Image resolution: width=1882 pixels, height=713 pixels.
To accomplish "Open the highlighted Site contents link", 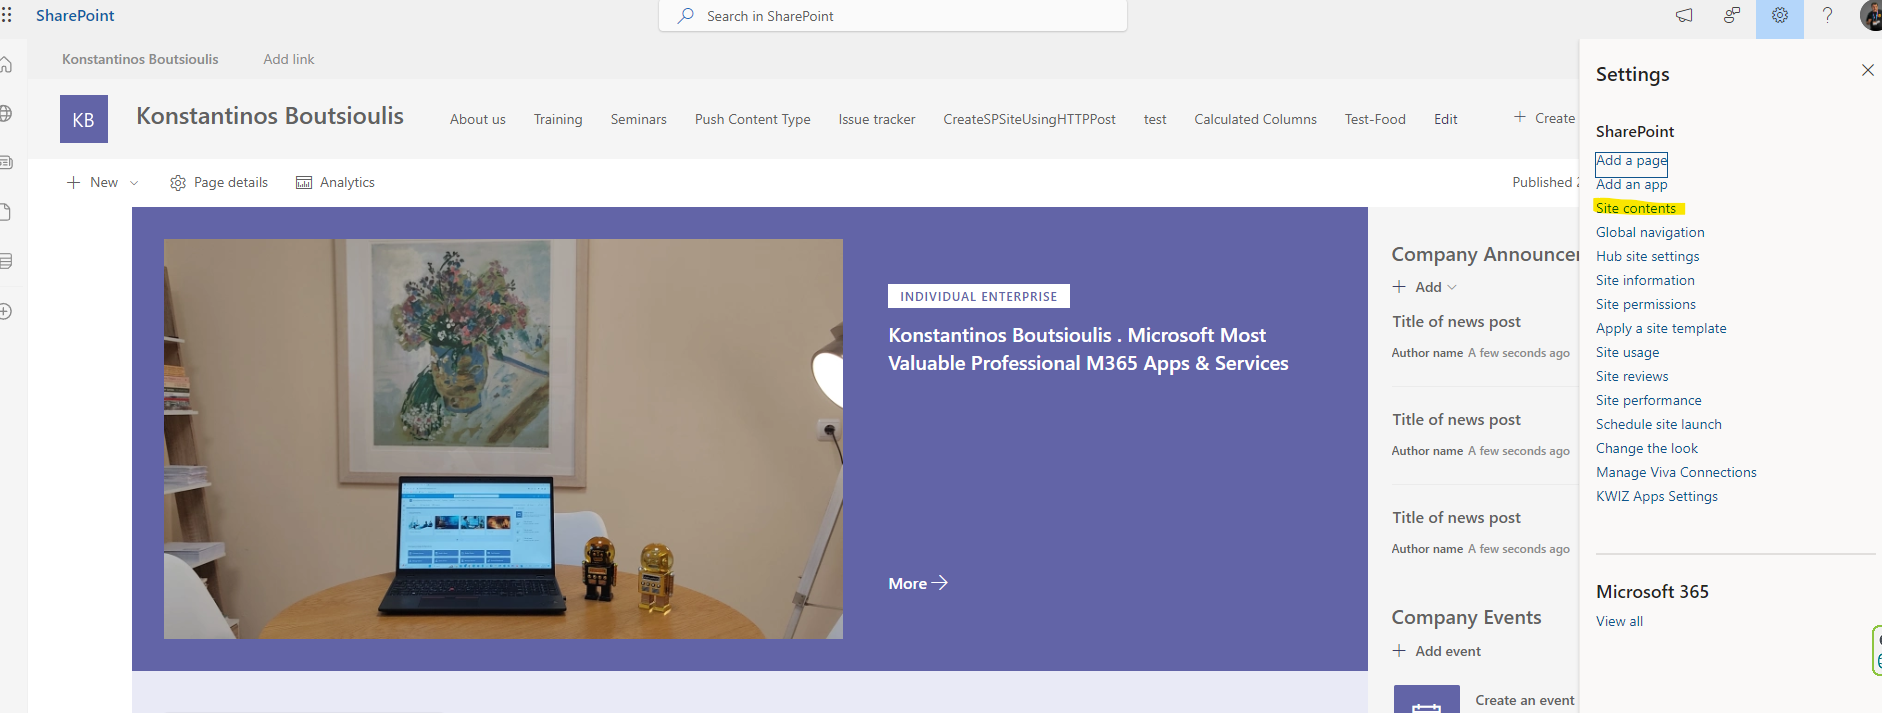I will click(x=1635, y=208).
